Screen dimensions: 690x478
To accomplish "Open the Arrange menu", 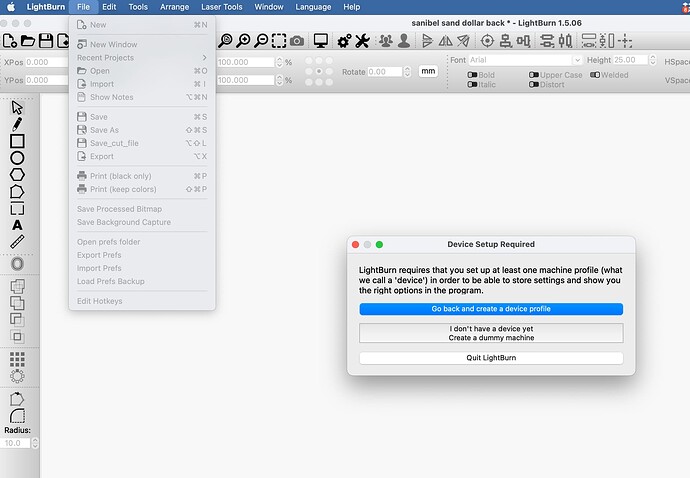I will click(x=174, y=7).
